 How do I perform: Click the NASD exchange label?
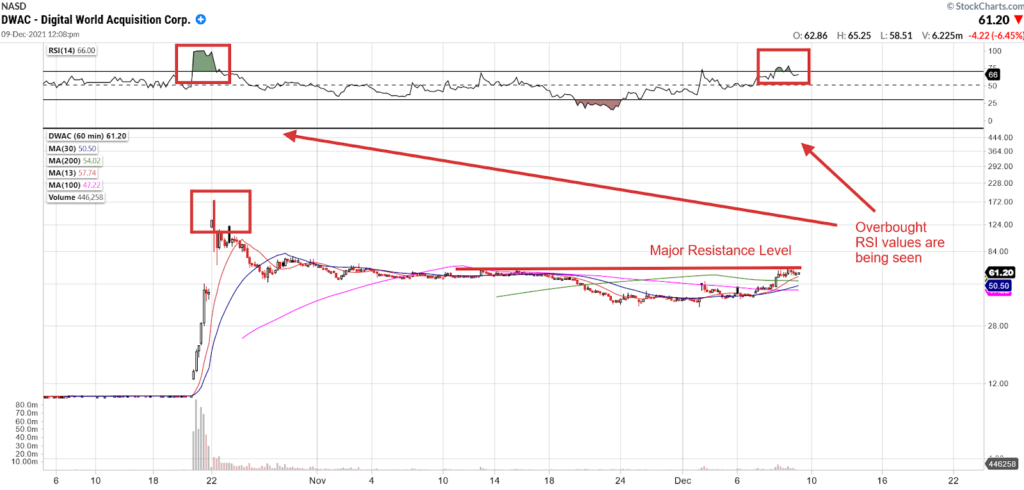[12, 7]
